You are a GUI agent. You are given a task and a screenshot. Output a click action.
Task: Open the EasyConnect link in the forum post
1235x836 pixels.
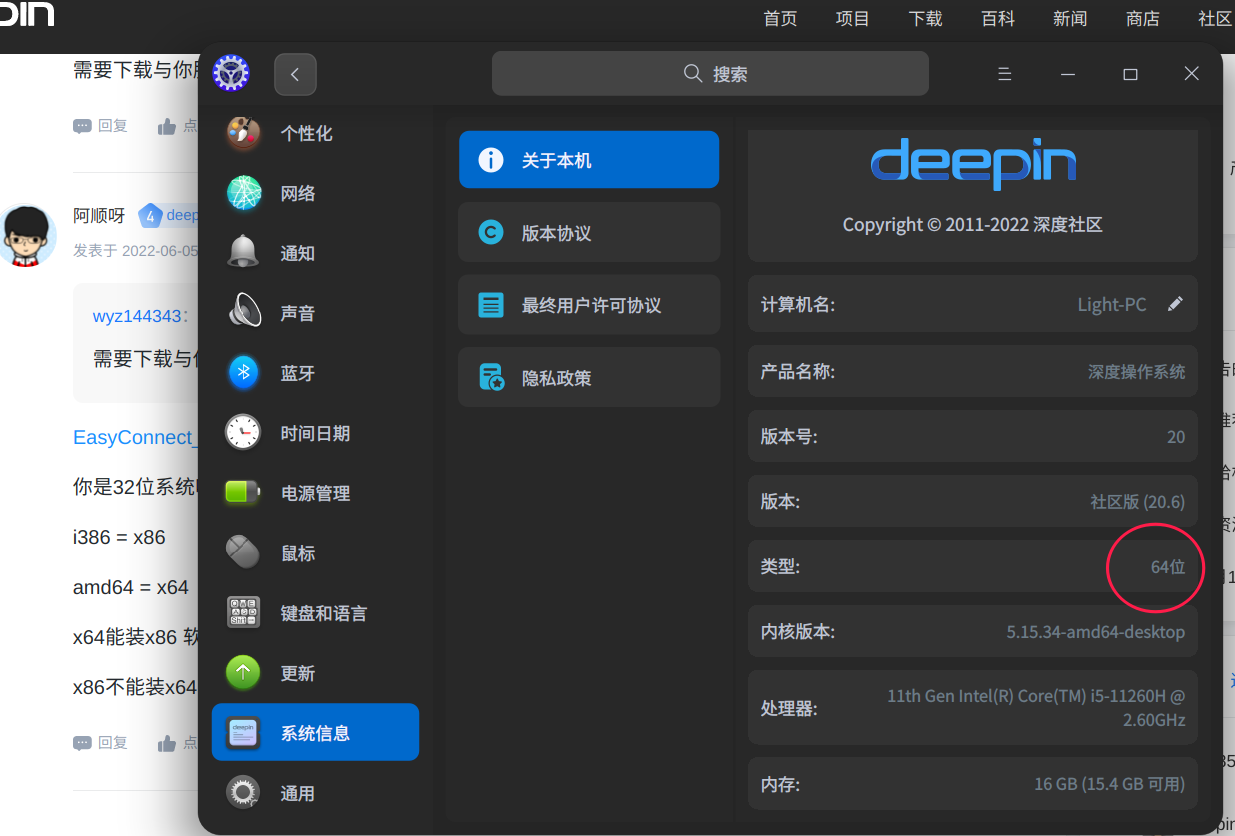click(131, 437)
